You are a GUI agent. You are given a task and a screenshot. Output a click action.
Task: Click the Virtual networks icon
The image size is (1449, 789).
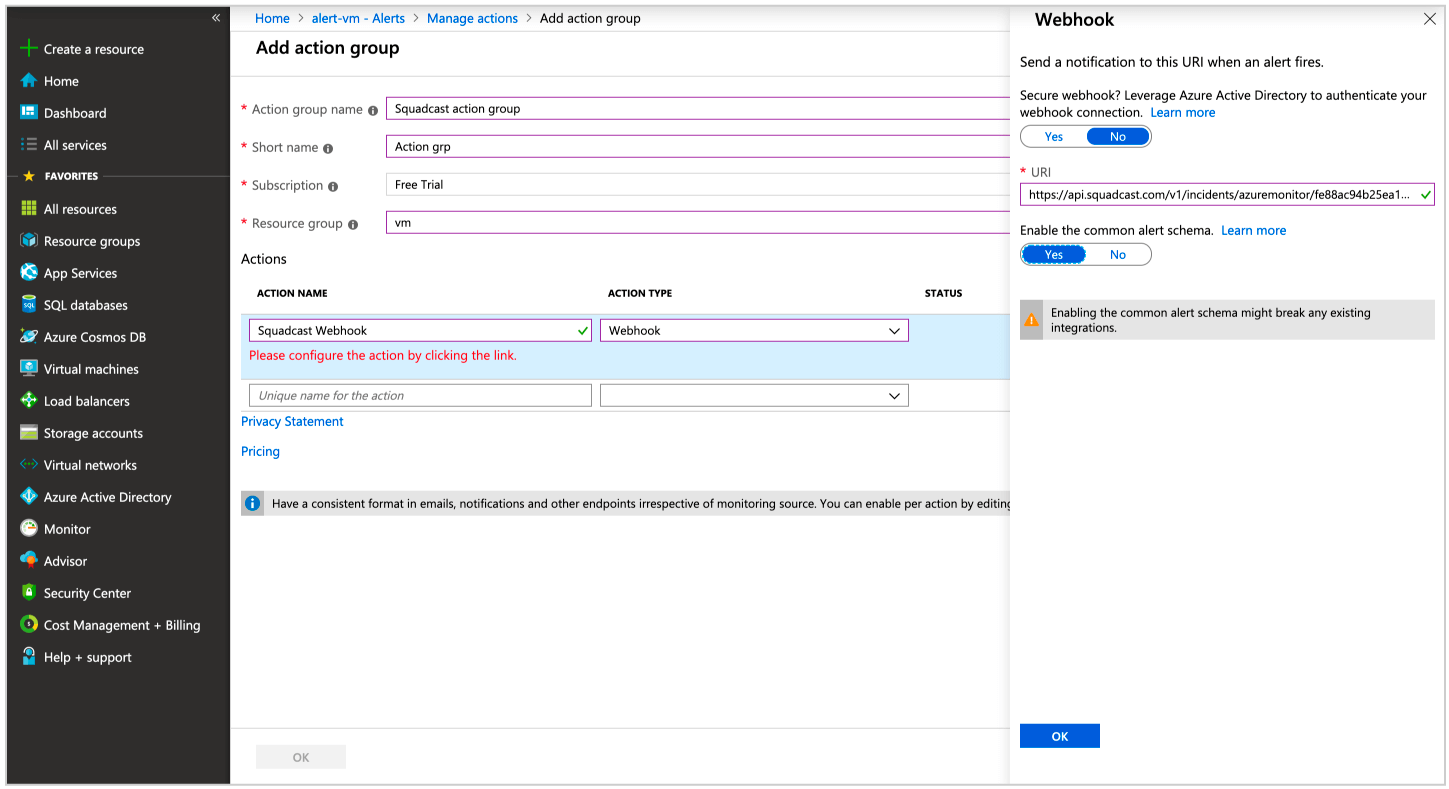coord(29,465)
